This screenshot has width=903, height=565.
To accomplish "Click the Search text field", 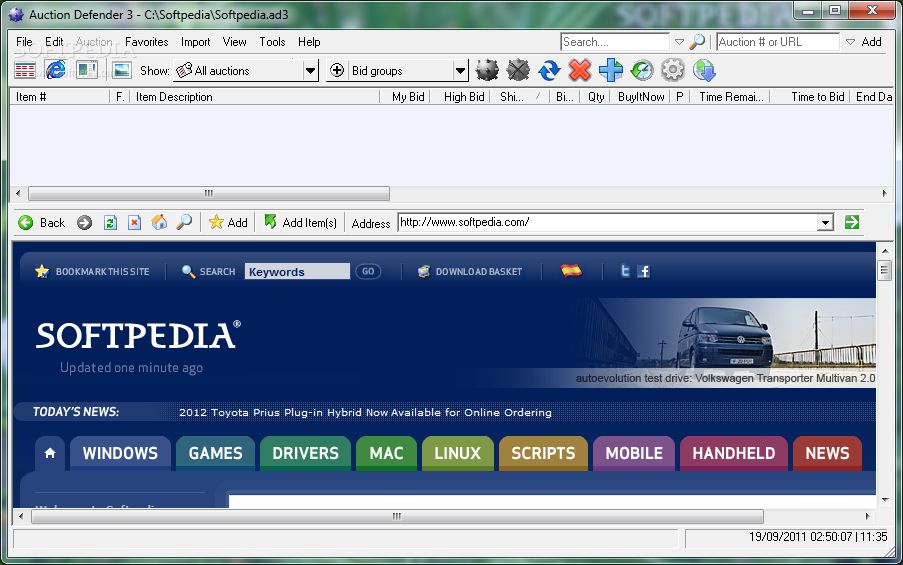I will coord(614,42).
